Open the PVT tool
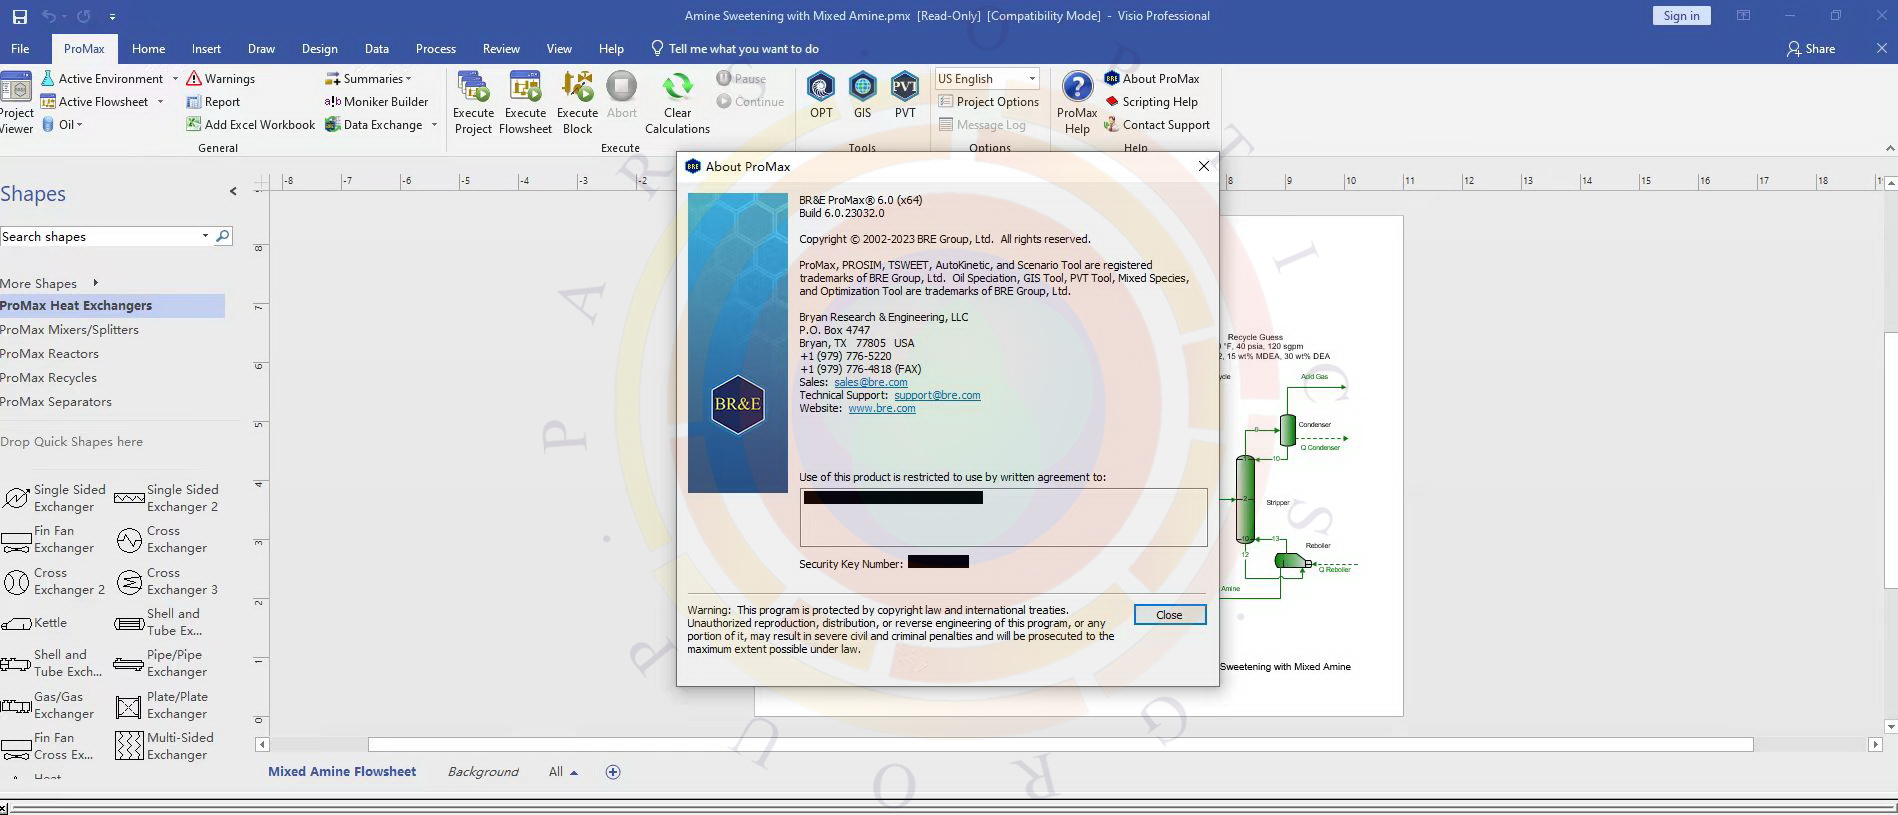The height and width of the screenshot is (815, 1898). point(905,96)
